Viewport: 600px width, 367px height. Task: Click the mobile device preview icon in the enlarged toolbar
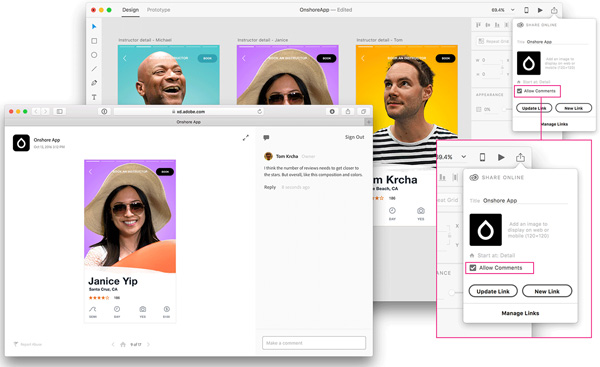pos(483,157)
